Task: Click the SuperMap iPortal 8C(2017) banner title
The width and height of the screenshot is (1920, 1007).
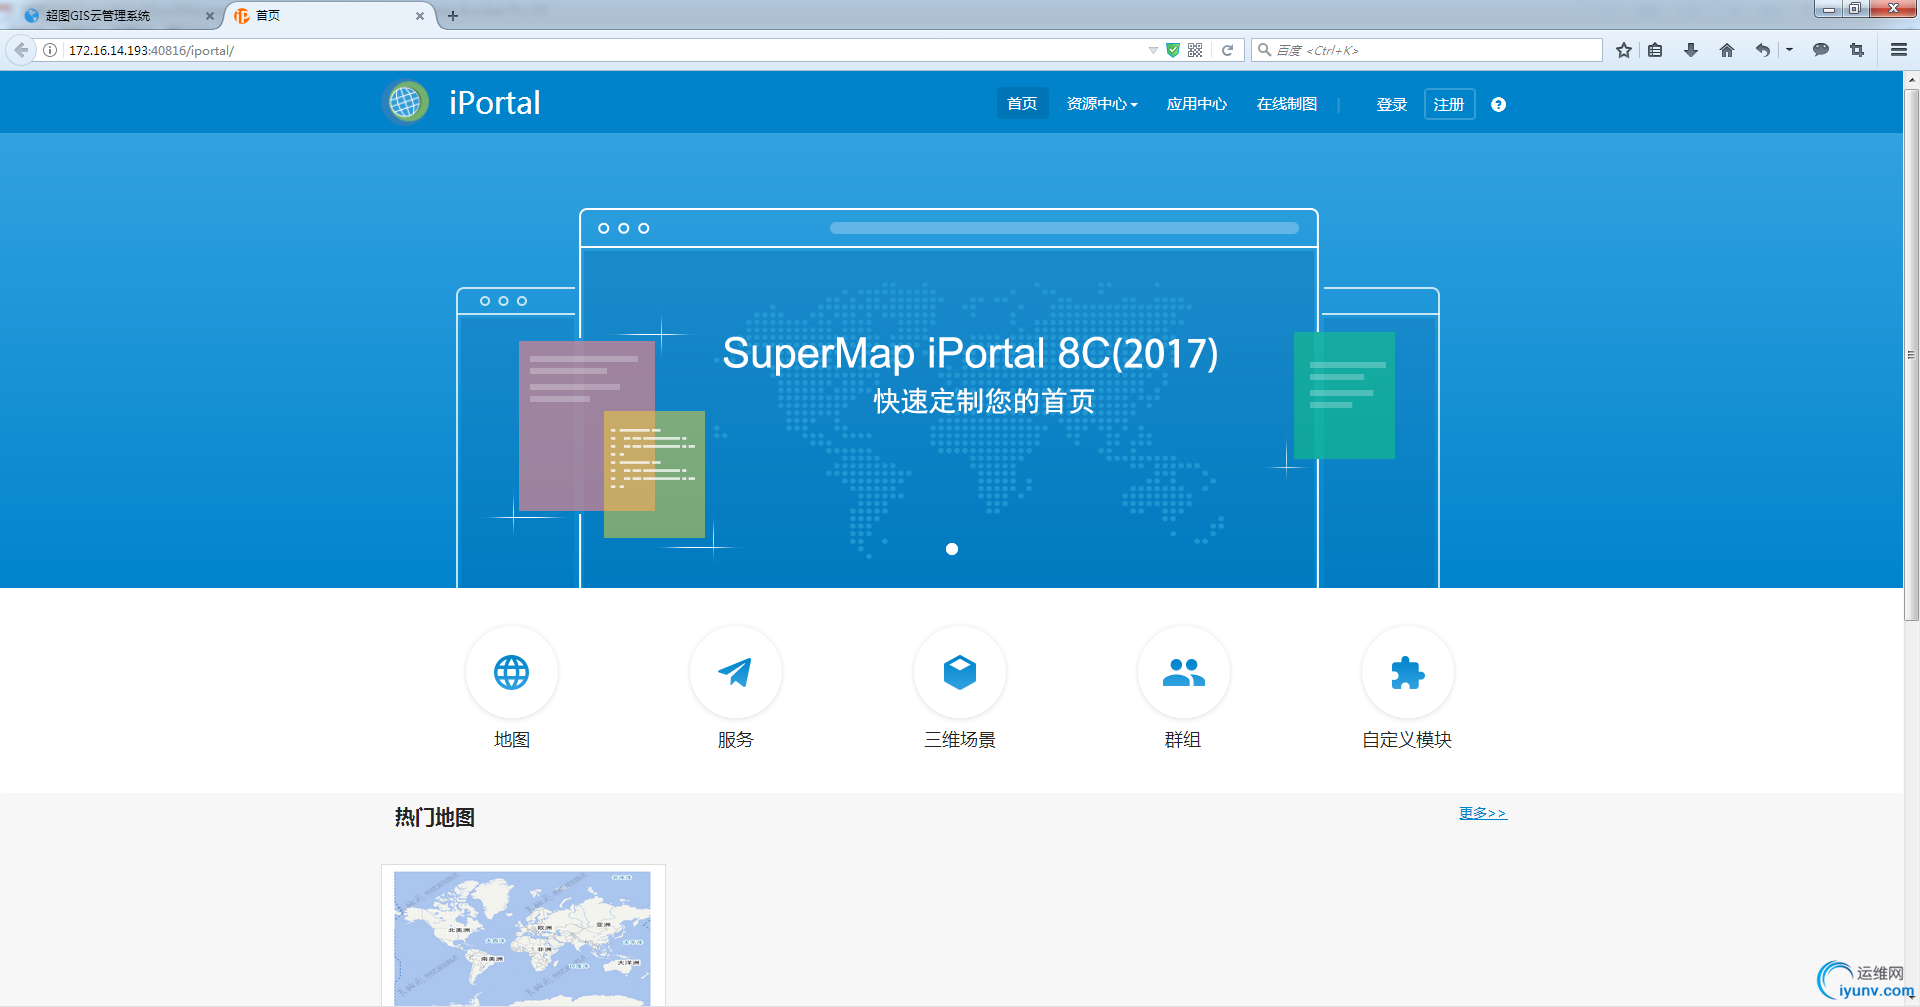Action: coord(970,353)
